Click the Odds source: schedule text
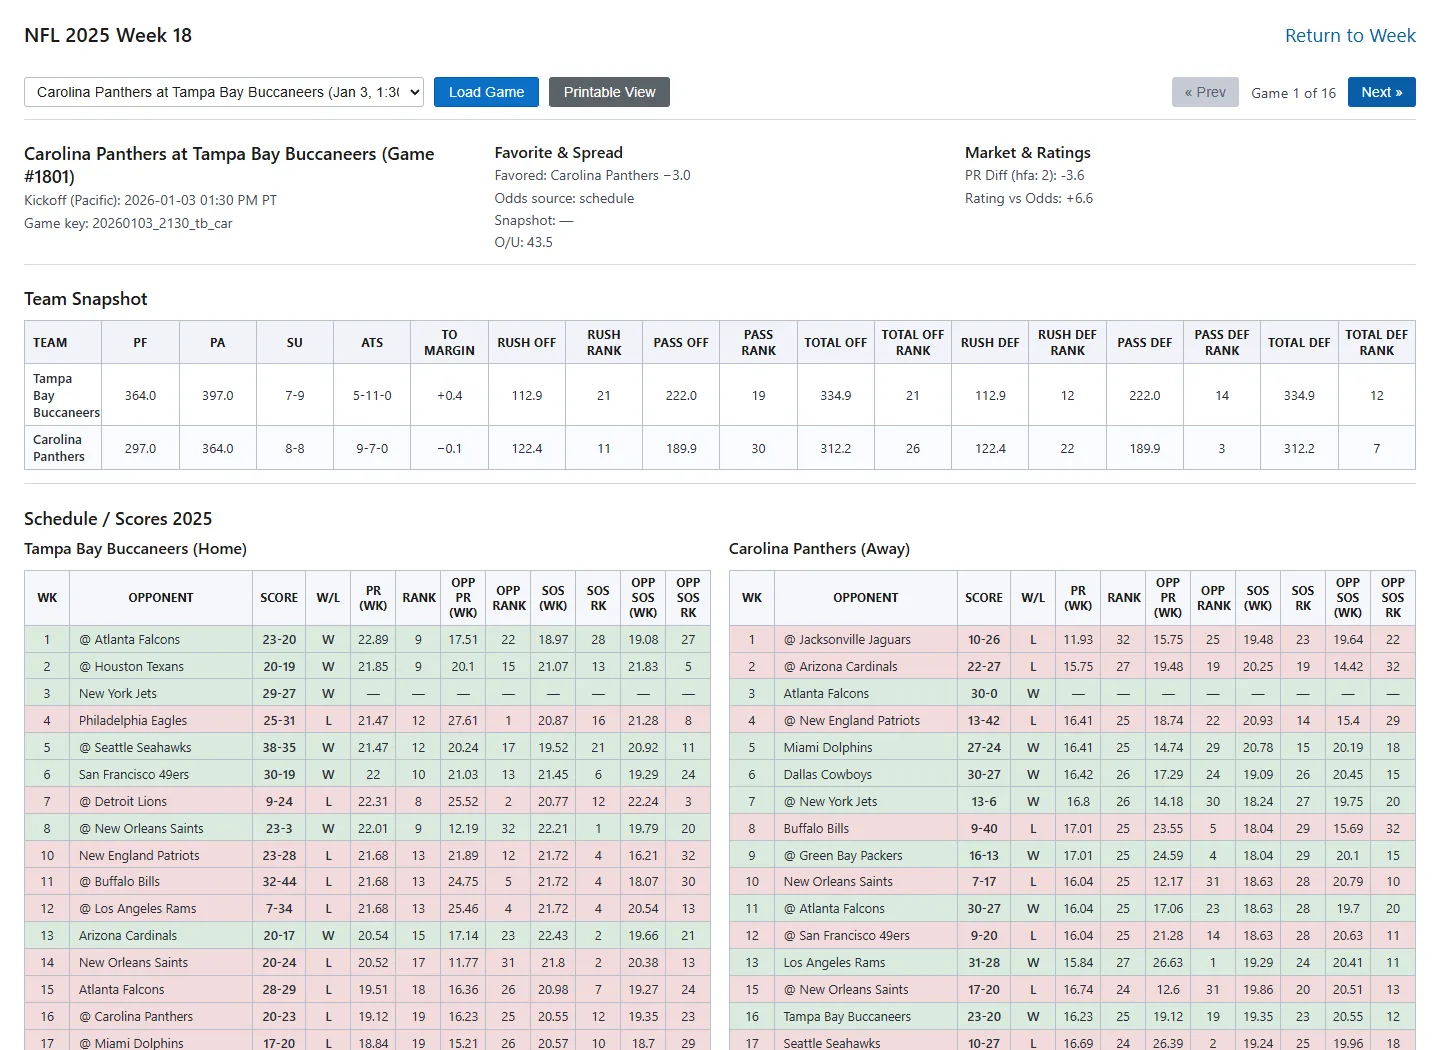Screen dimensions: 1440x1050 tap(564, 198)
